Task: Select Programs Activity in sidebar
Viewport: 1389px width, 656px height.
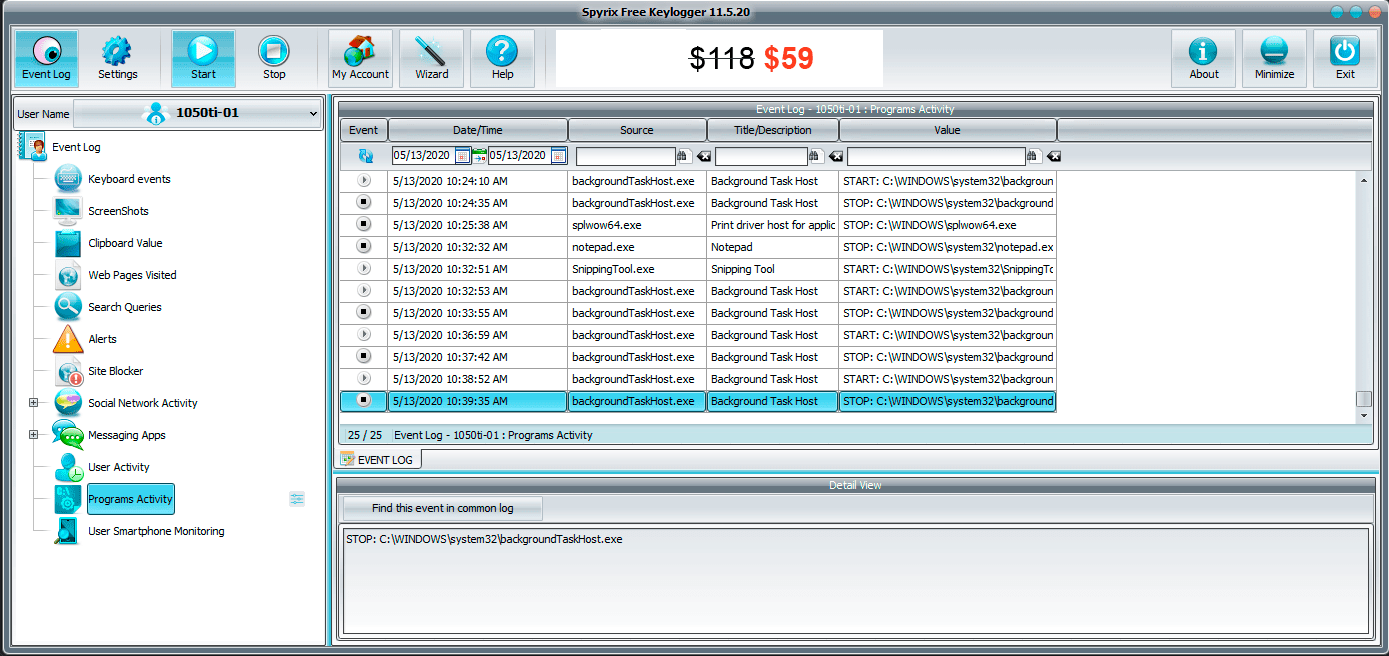Action: (x=130, y=499)
